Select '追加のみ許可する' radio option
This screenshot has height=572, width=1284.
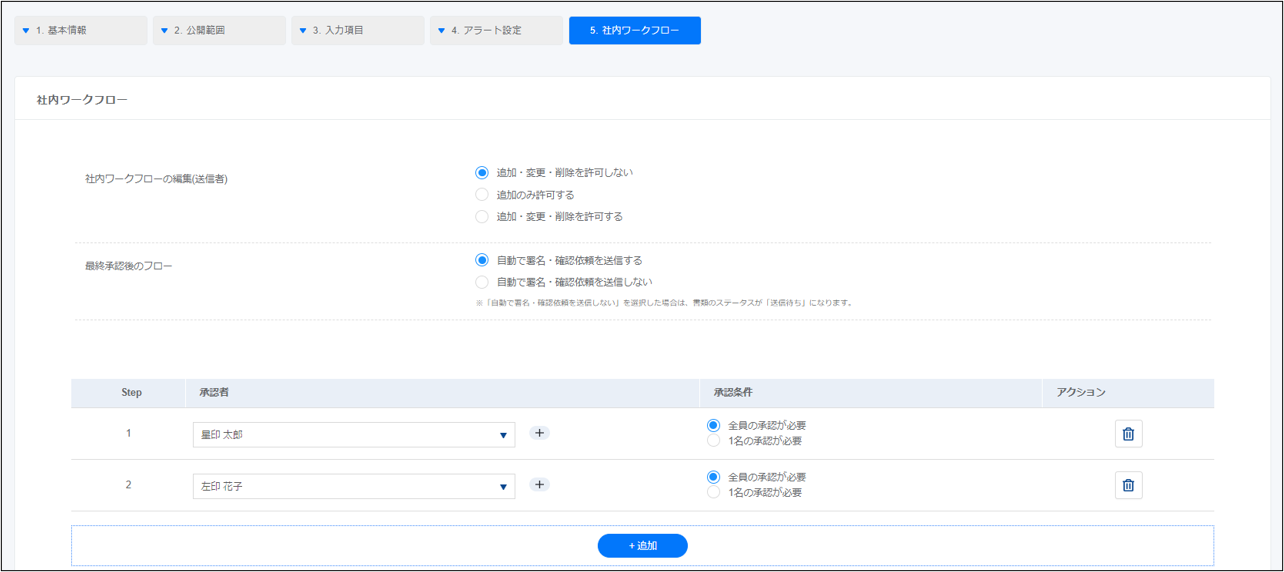click(482, 194)
